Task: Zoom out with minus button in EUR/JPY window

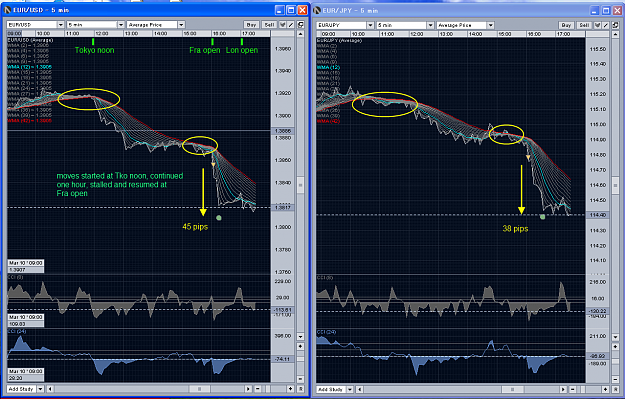Action: click(572, 389)
